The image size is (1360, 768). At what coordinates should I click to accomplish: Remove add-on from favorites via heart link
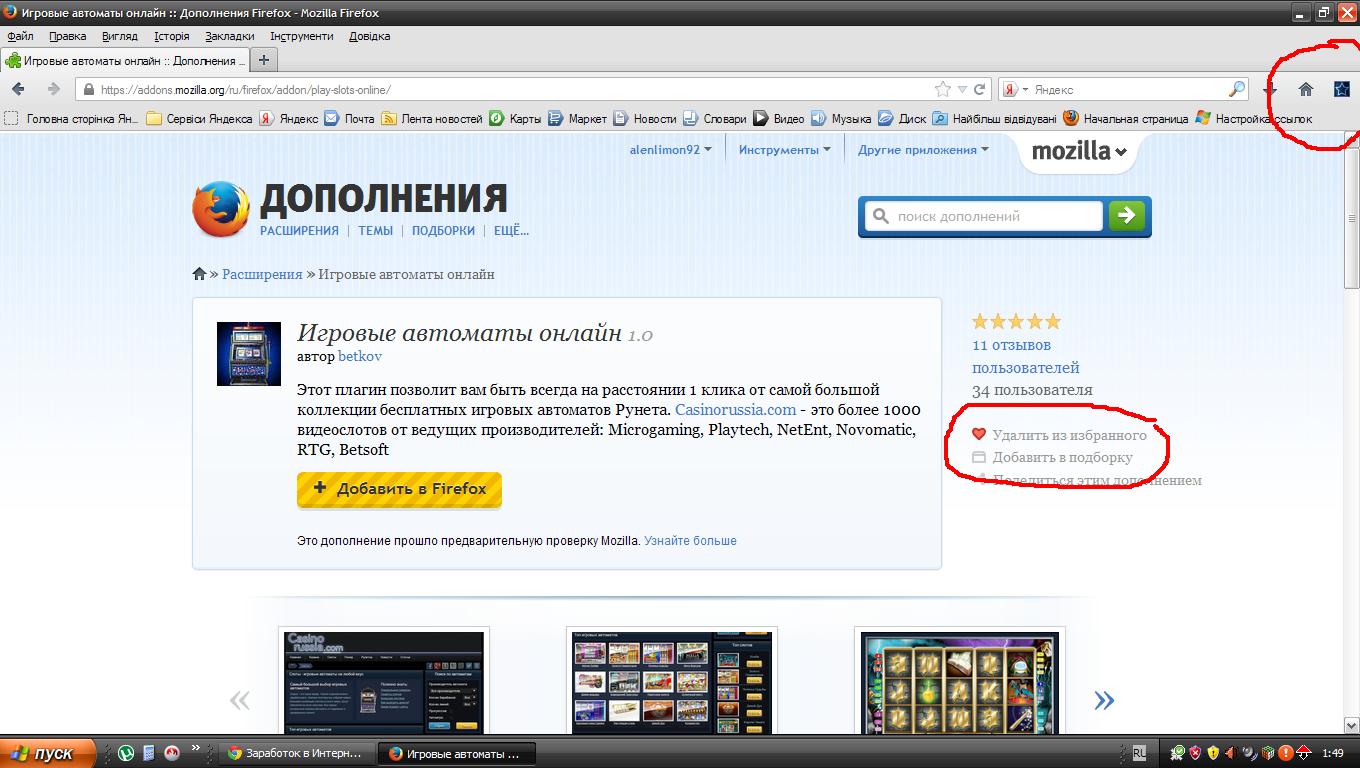click(1060, 435)
